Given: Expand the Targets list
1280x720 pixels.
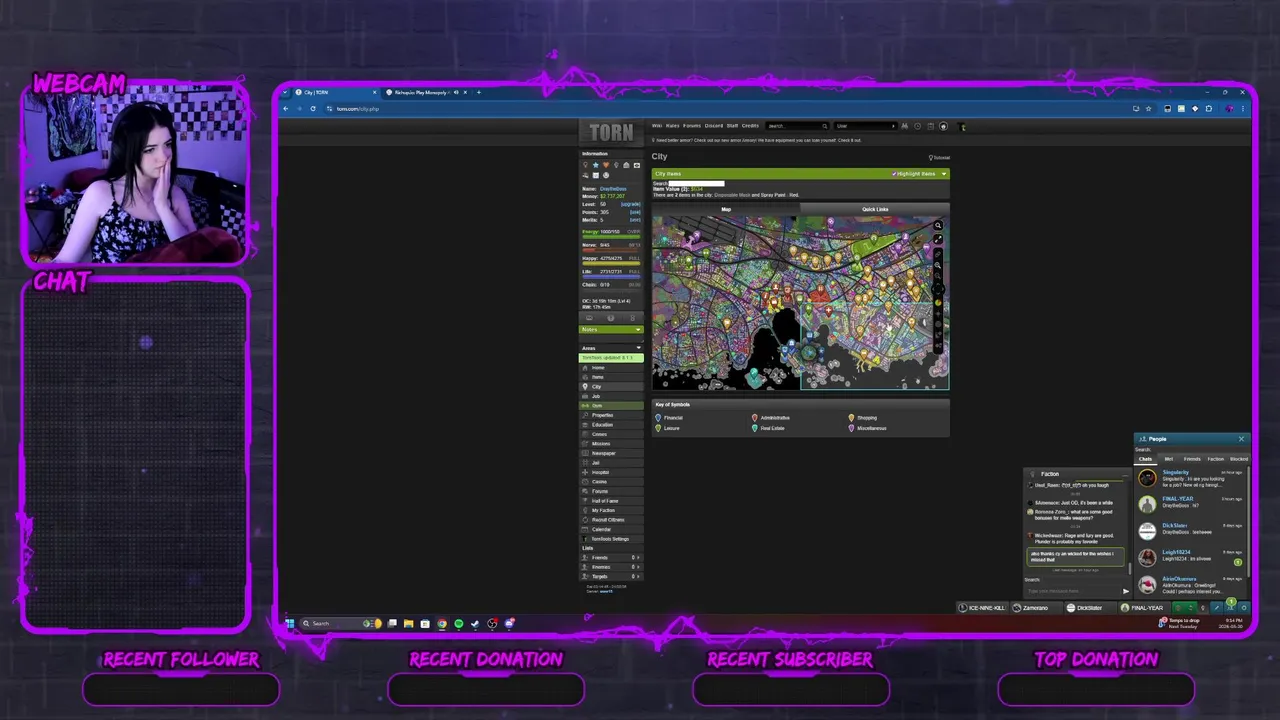Looking at the screenshot, I should point(611,577).
